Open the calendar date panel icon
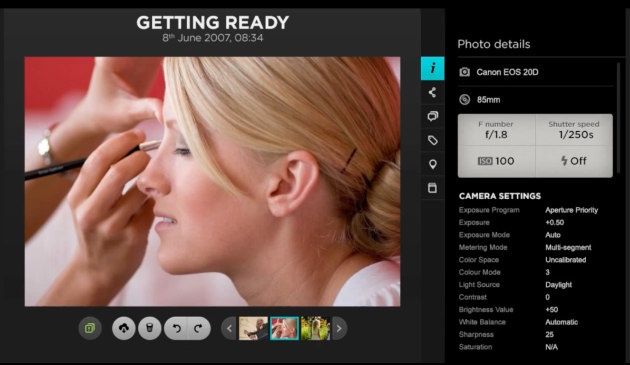The image size is (630, 365). (432, 188)
